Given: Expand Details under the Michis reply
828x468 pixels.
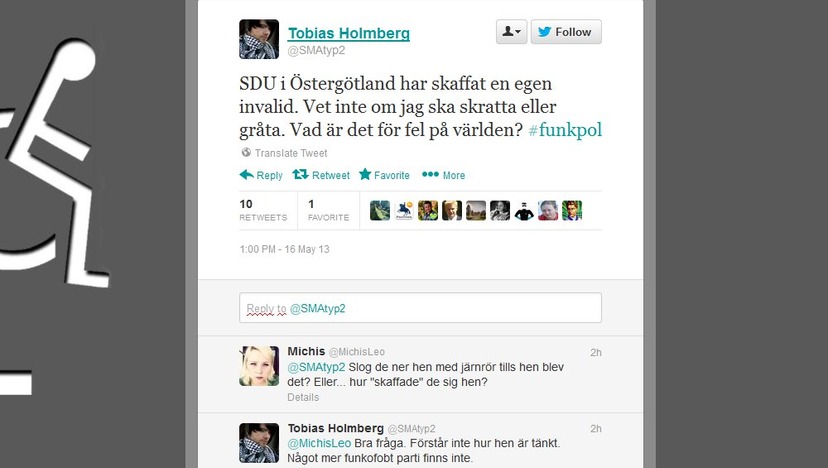Looking at the screenshot, I should pos(303,397).
